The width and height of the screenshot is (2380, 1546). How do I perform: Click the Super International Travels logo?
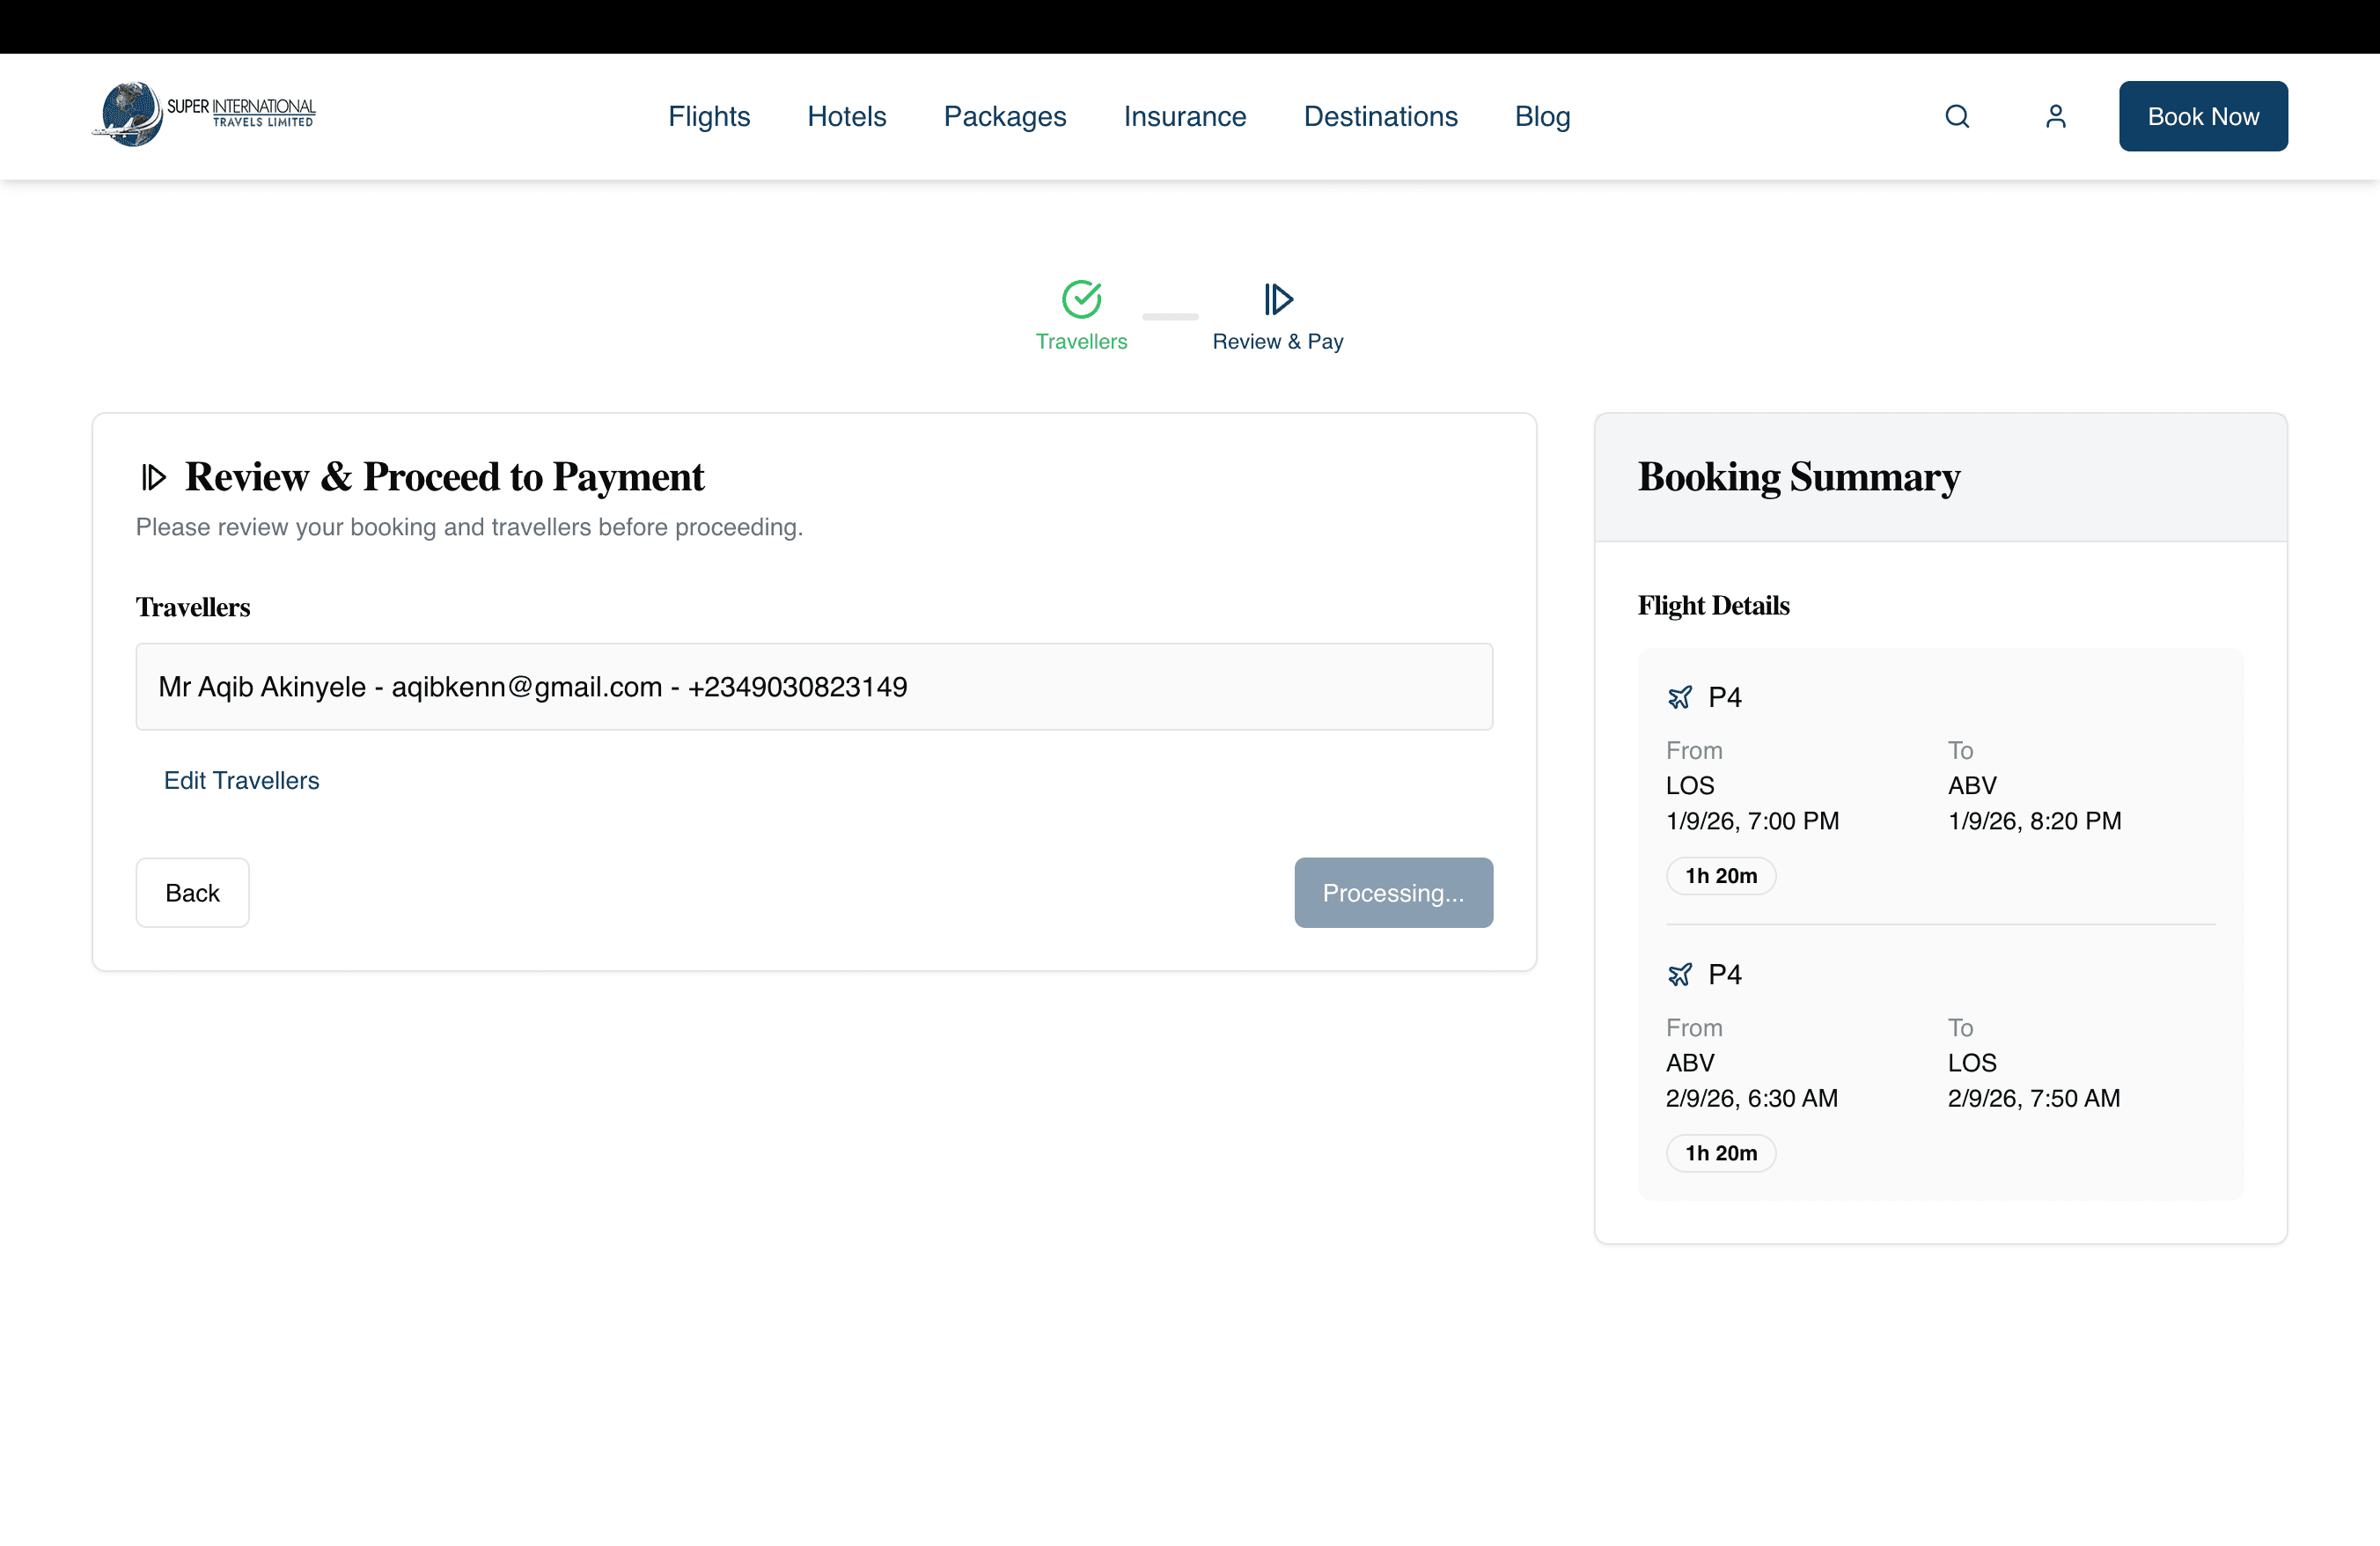coord(205,115)
